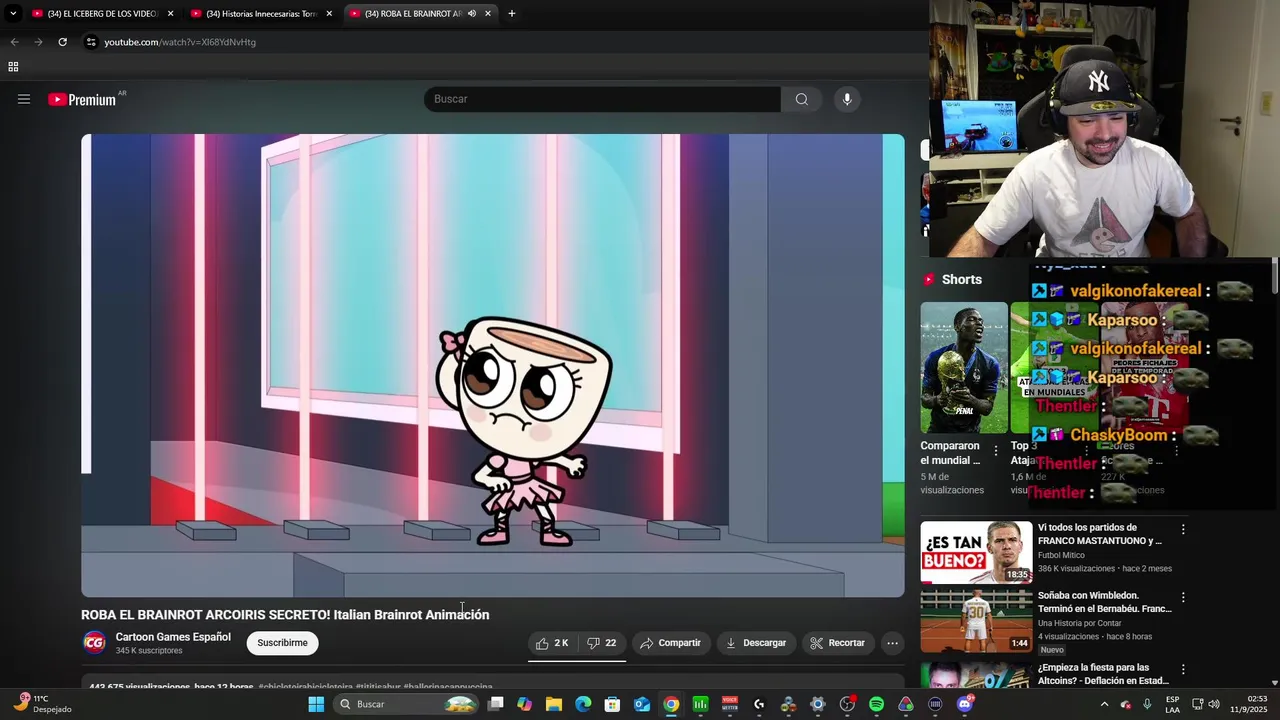Open Soñaba con Wimbledon video thumbnail
Screen dimensions: 1280x720
[976, 621]
